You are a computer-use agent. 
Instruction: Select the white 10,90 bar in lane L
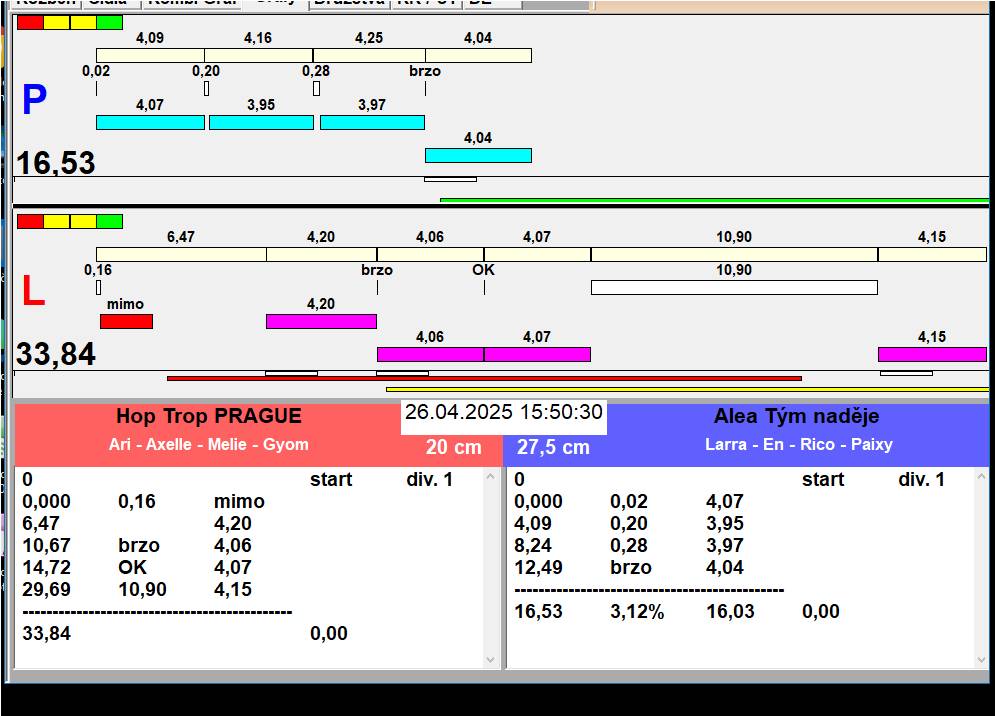(734, 288)
